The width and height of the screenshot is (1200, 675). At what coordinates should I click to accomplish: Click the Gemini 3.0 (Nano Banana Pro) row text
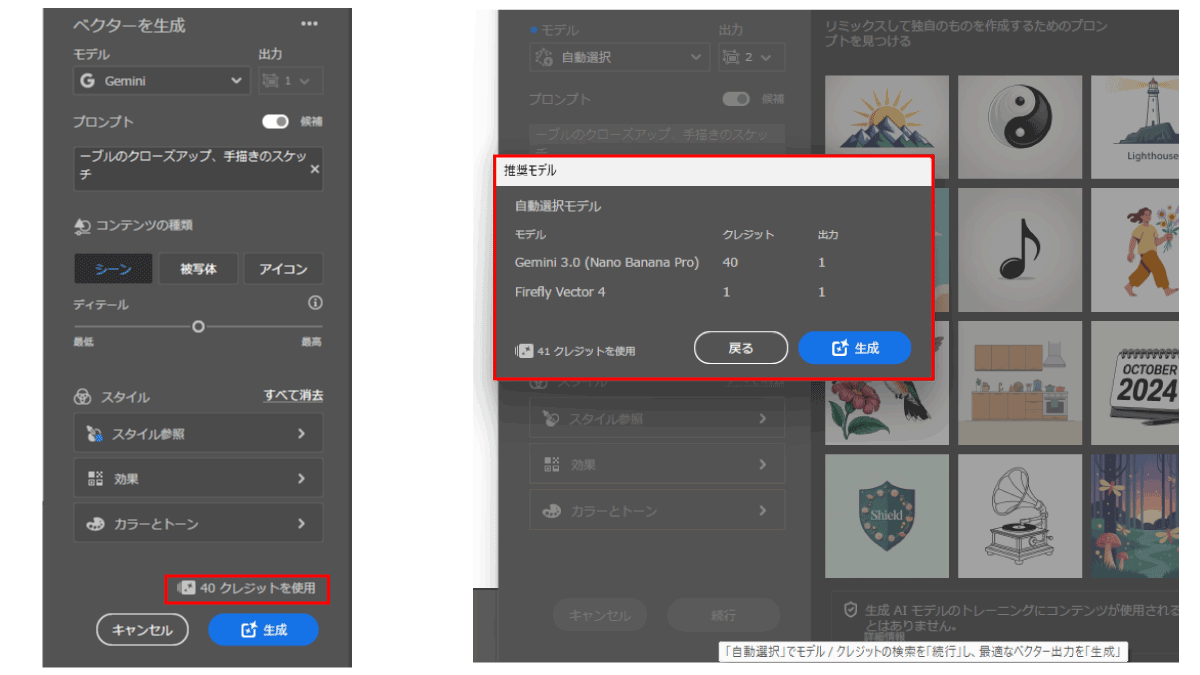tap(607, 262)
